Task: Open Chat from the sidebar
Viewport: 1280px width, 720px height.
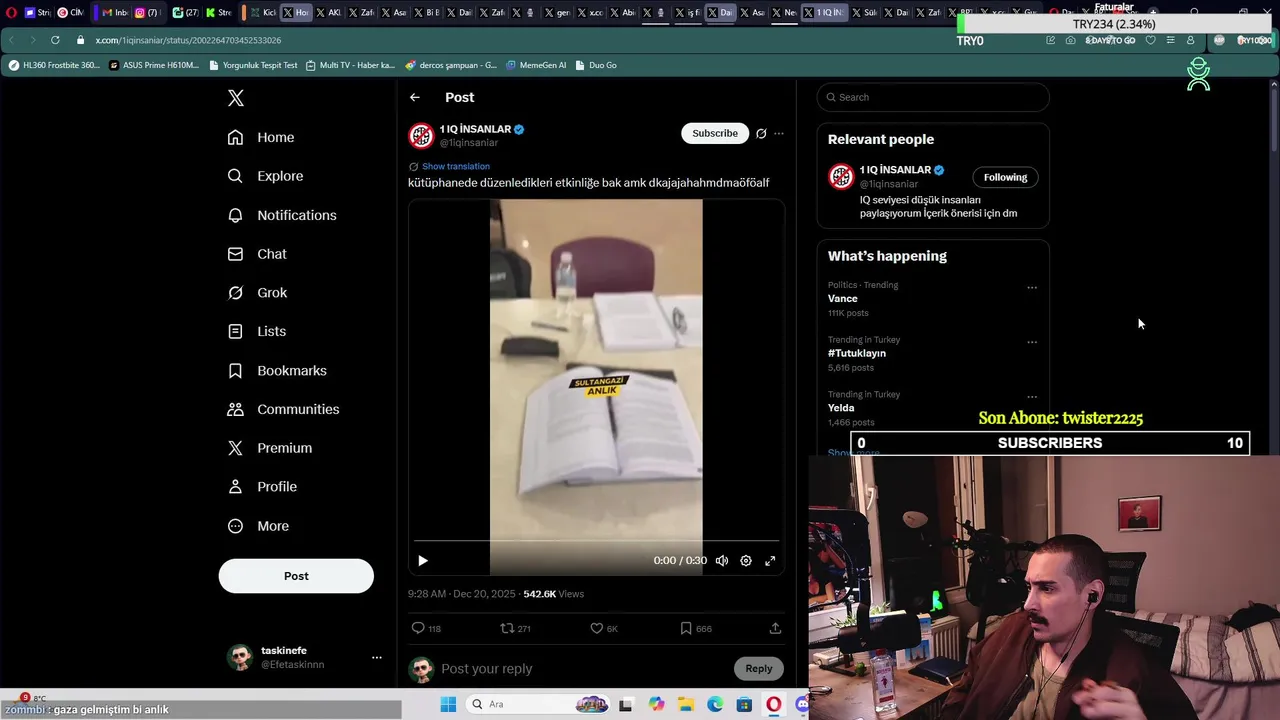Action: 257,254
